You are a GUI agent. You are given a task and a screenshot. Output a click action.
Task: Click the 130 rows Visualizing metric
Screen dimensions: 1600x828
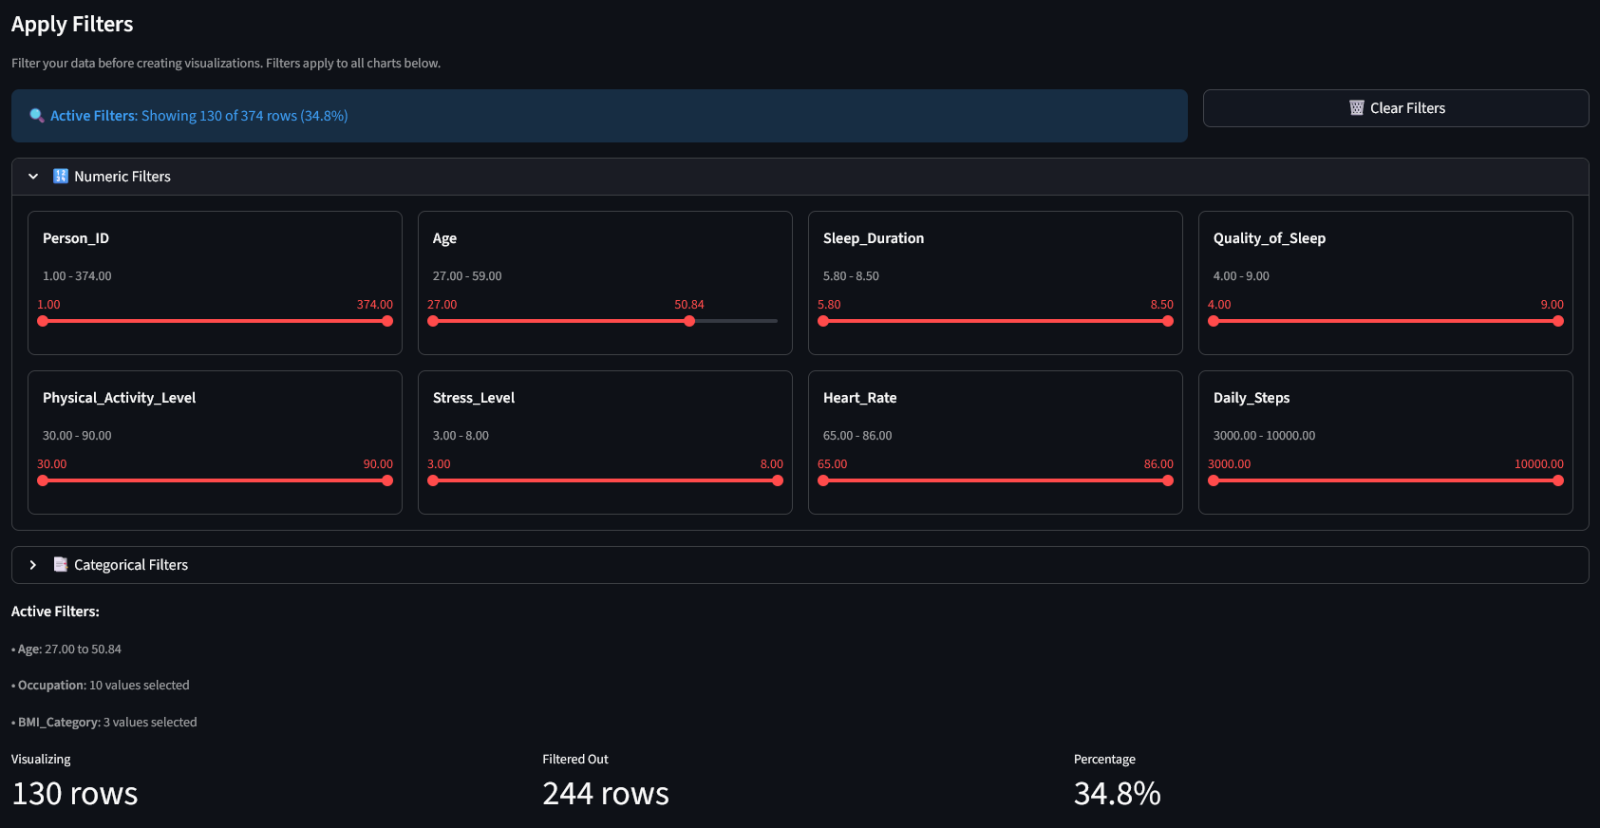[x=75, y=793]
